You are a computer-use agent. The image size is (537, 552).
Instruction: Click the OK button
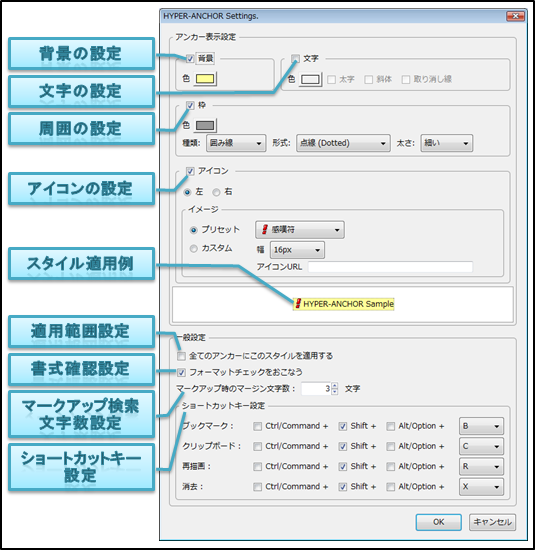[x=438, y=522]
